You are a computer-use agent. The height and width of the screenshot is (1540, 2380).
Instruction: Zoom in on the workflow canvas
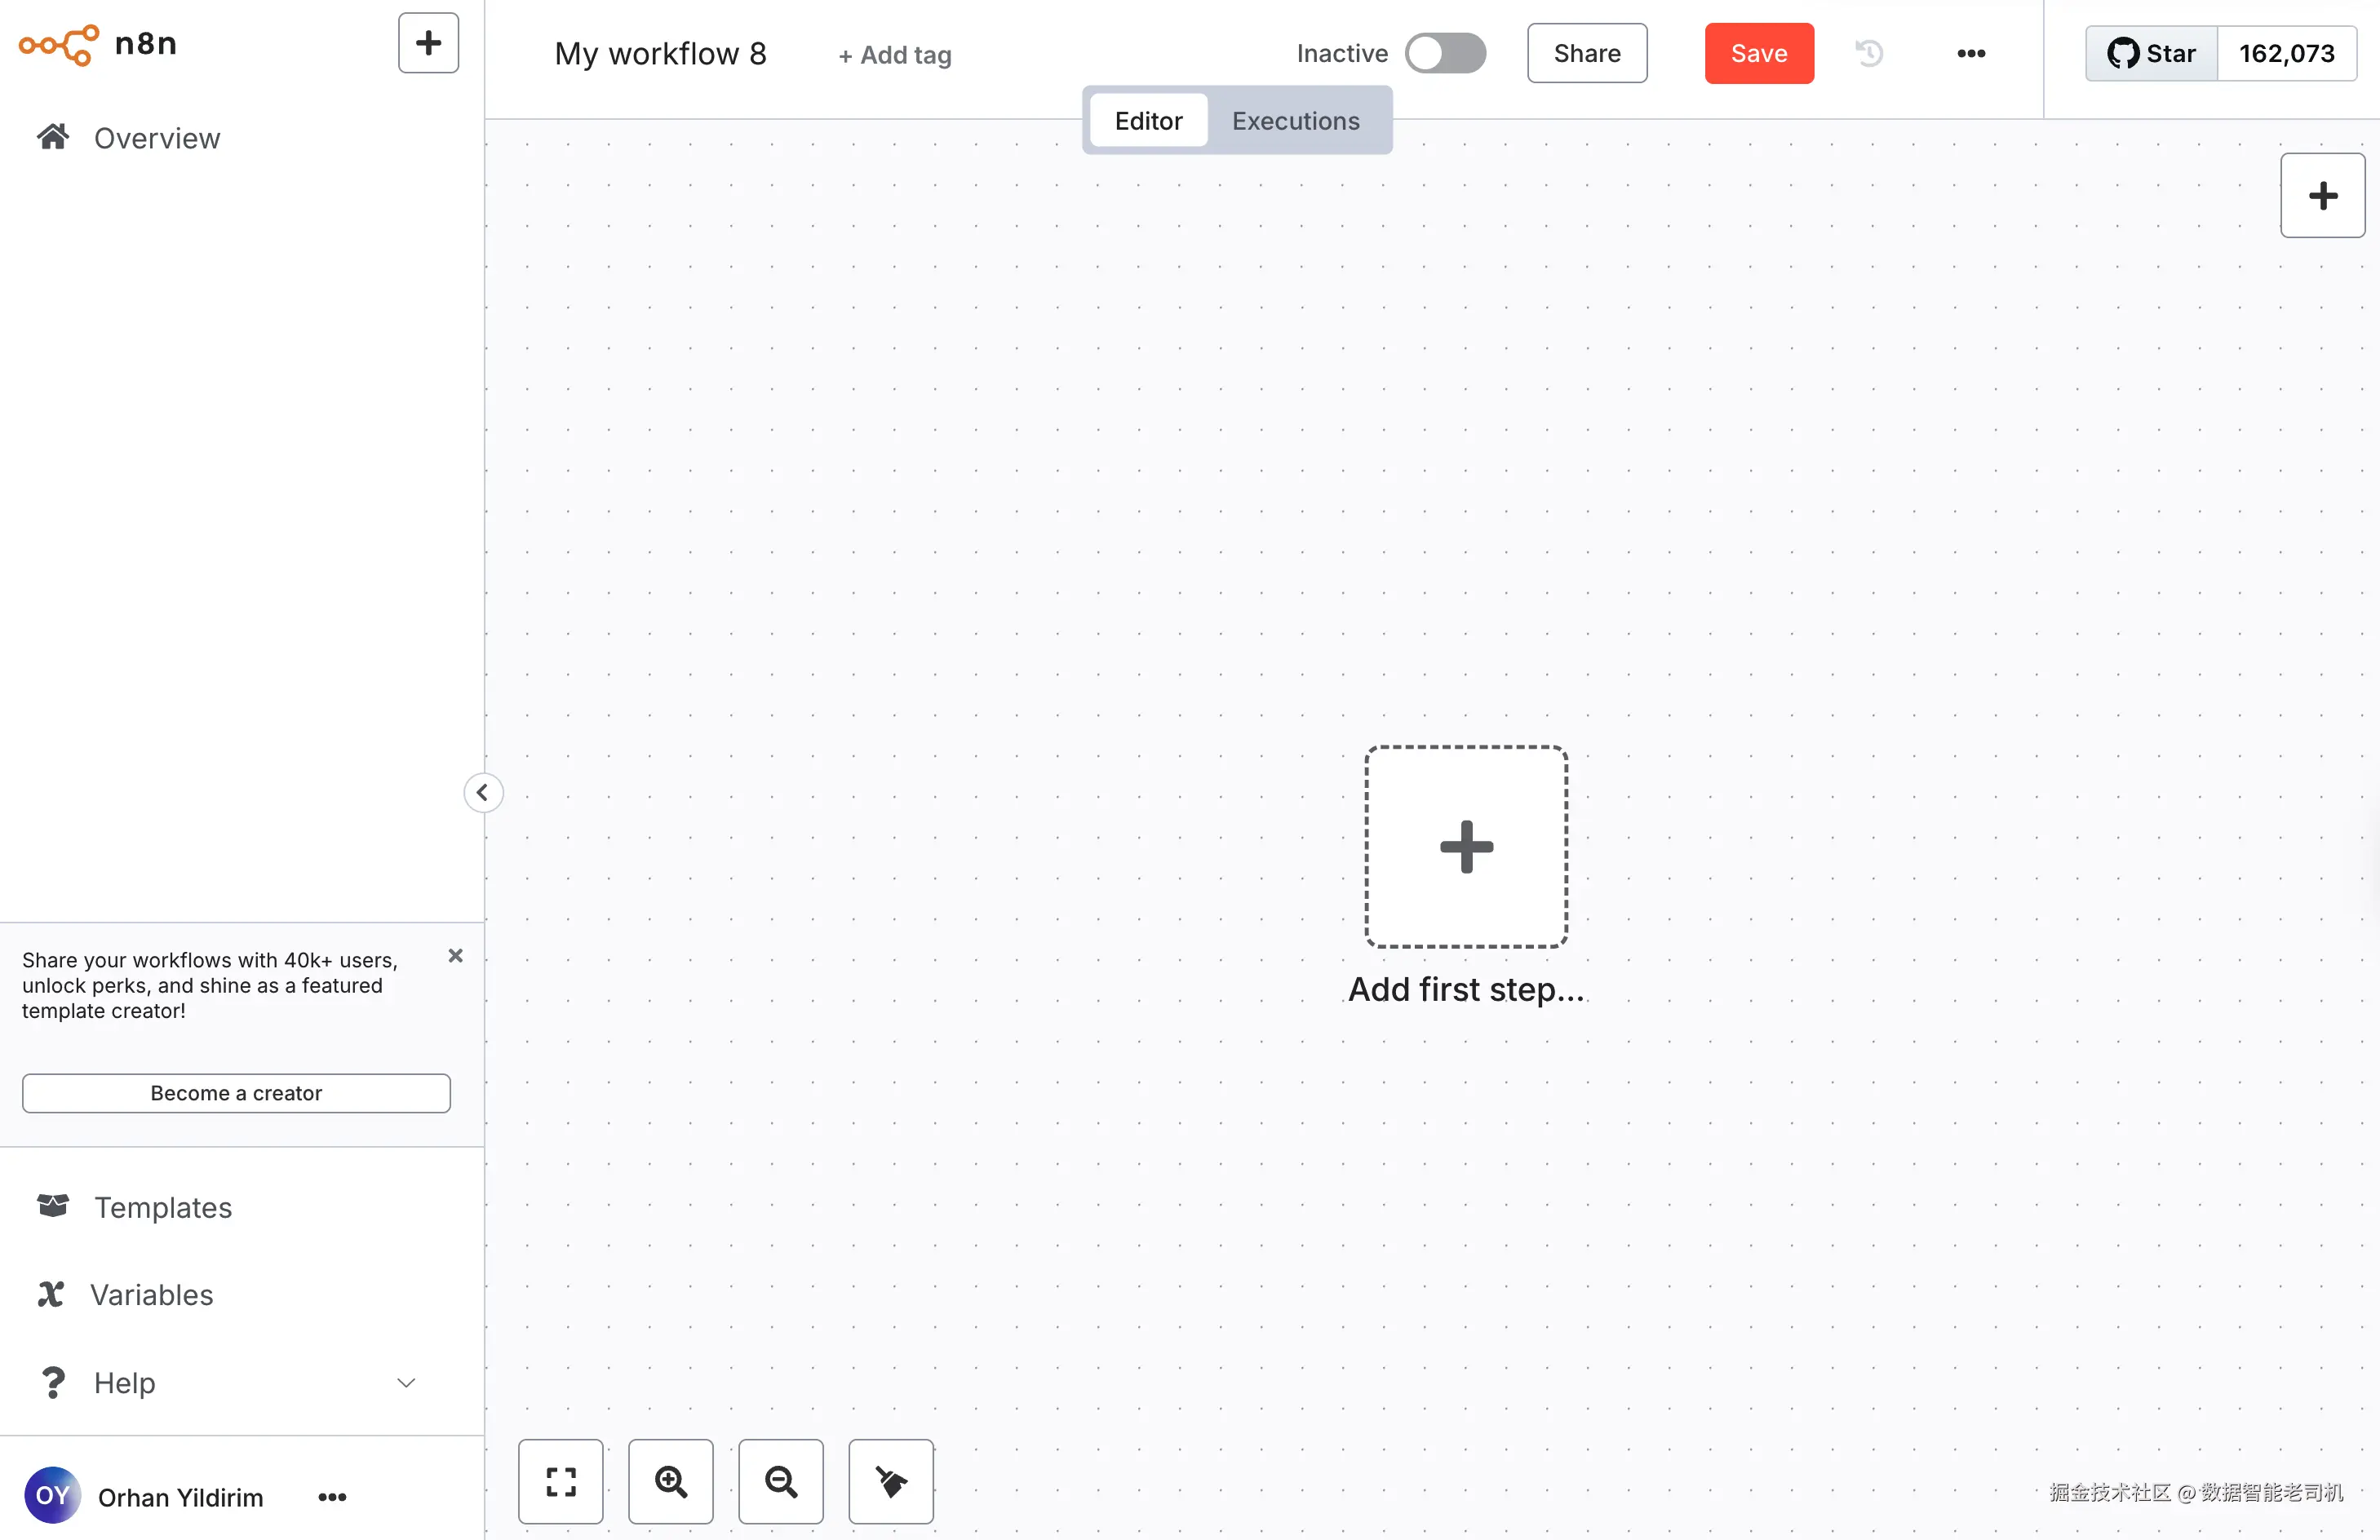(670, 1481)
